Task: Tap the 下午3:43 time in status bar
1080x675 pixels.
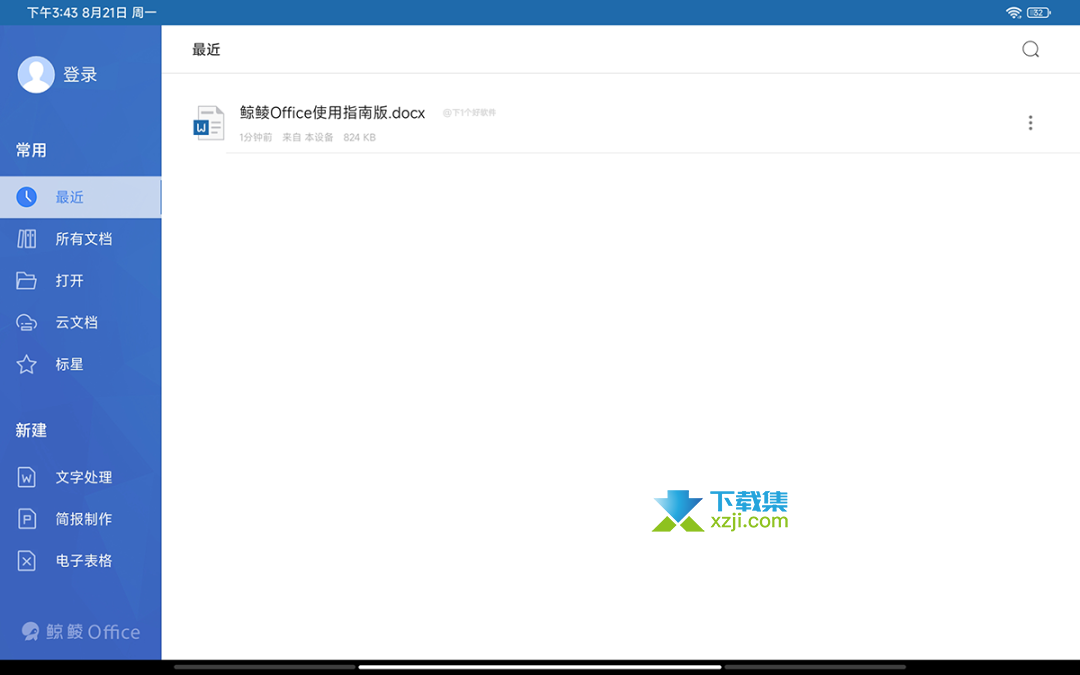Action: [x=52, y=12]
